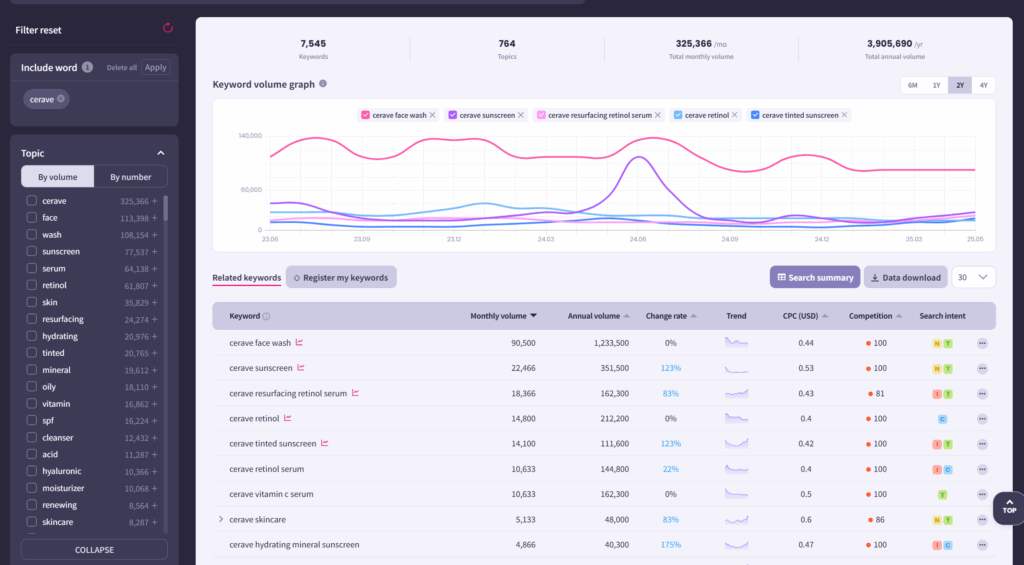Remove cerave face wash from graph legend
1024x565 pixels.
tap(433, 116)
